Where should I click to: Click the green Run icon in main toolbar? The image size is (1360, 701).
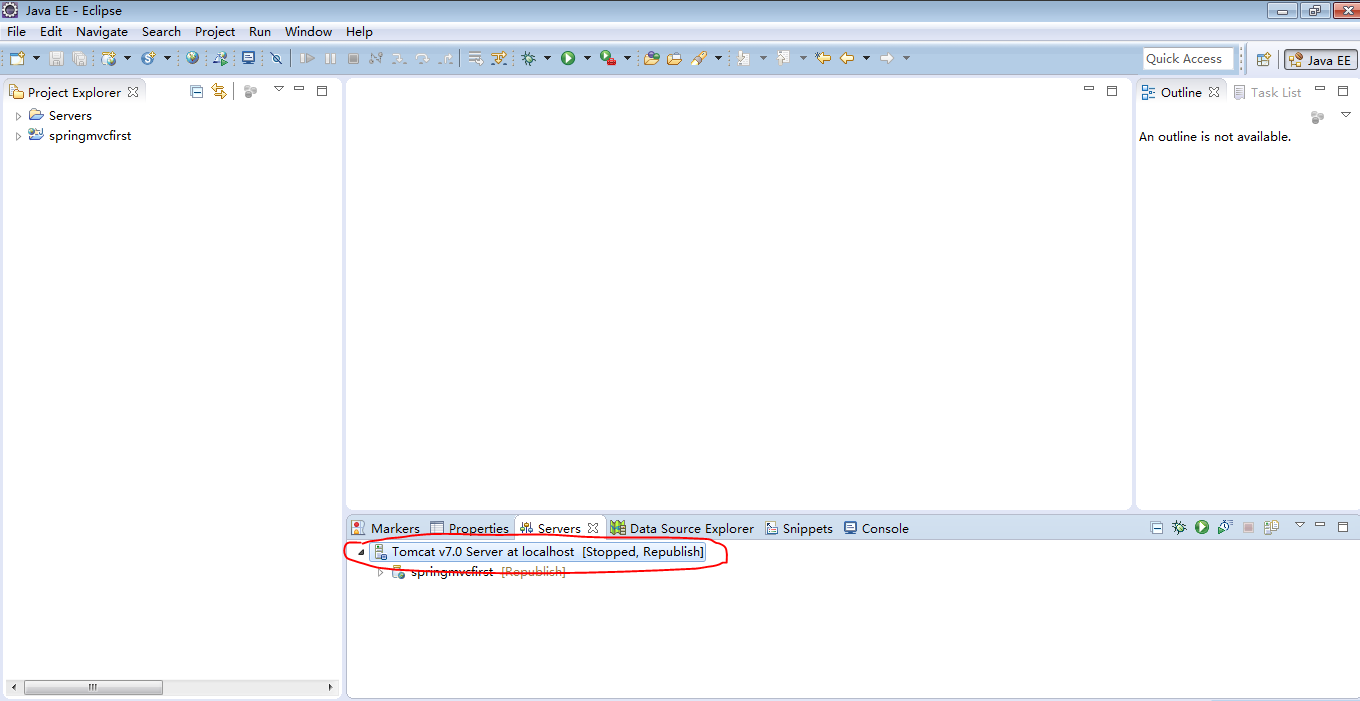point(568,58)
